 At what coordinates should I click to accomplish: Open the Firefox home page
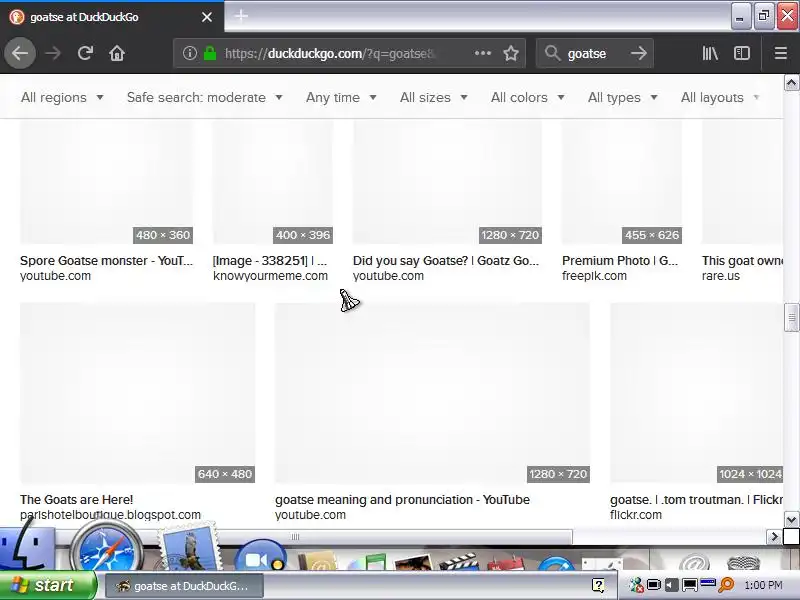117,53
